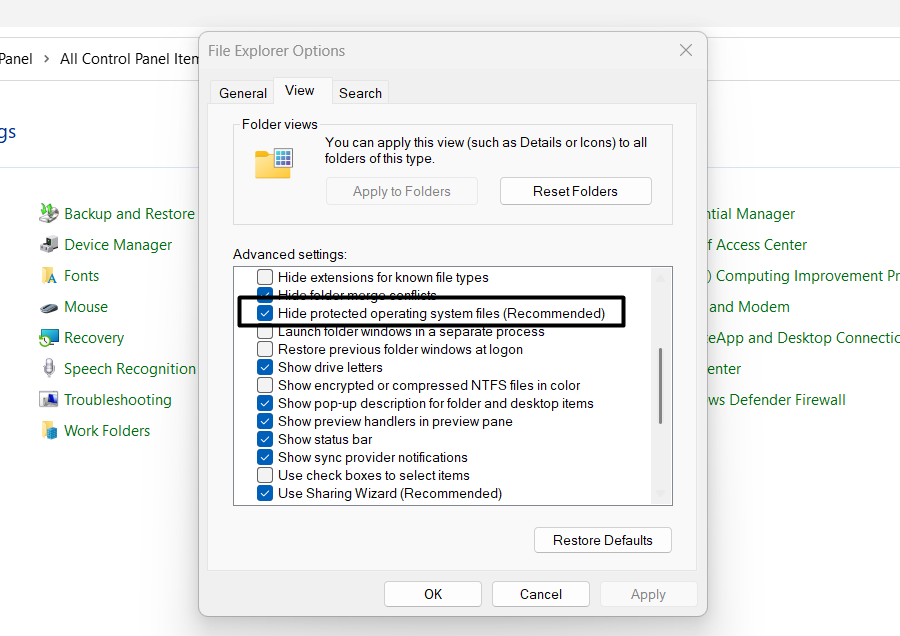Open the Troubleshooting icon

tap(49, 399)
